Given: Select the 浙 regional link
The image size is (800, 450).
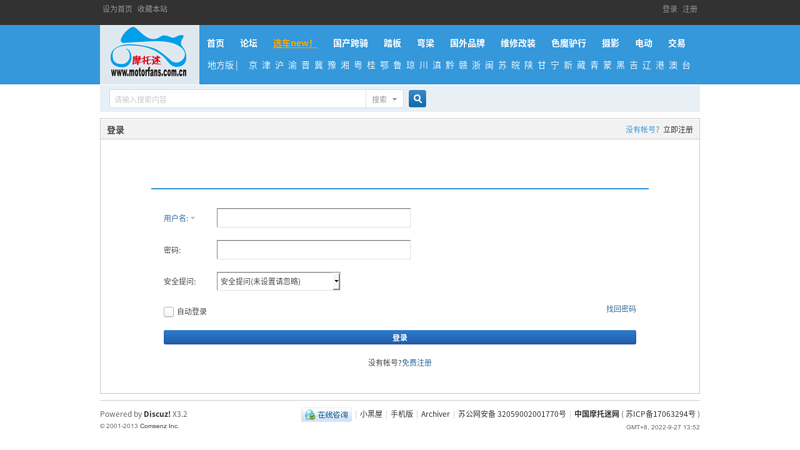Looking at the screenshot, I should pyautogui.click(x=476, y=65).
